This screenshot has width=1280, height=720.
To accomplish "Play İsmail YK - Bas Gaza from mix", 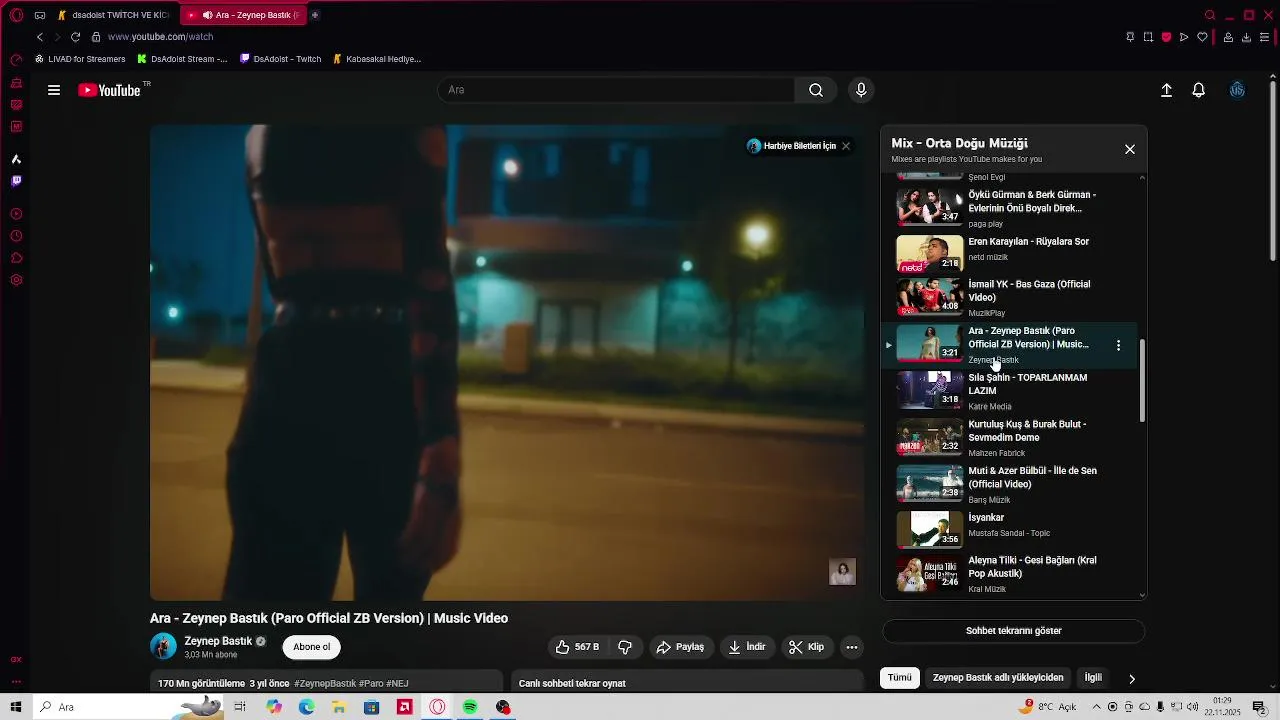I will click(1010, 298).
